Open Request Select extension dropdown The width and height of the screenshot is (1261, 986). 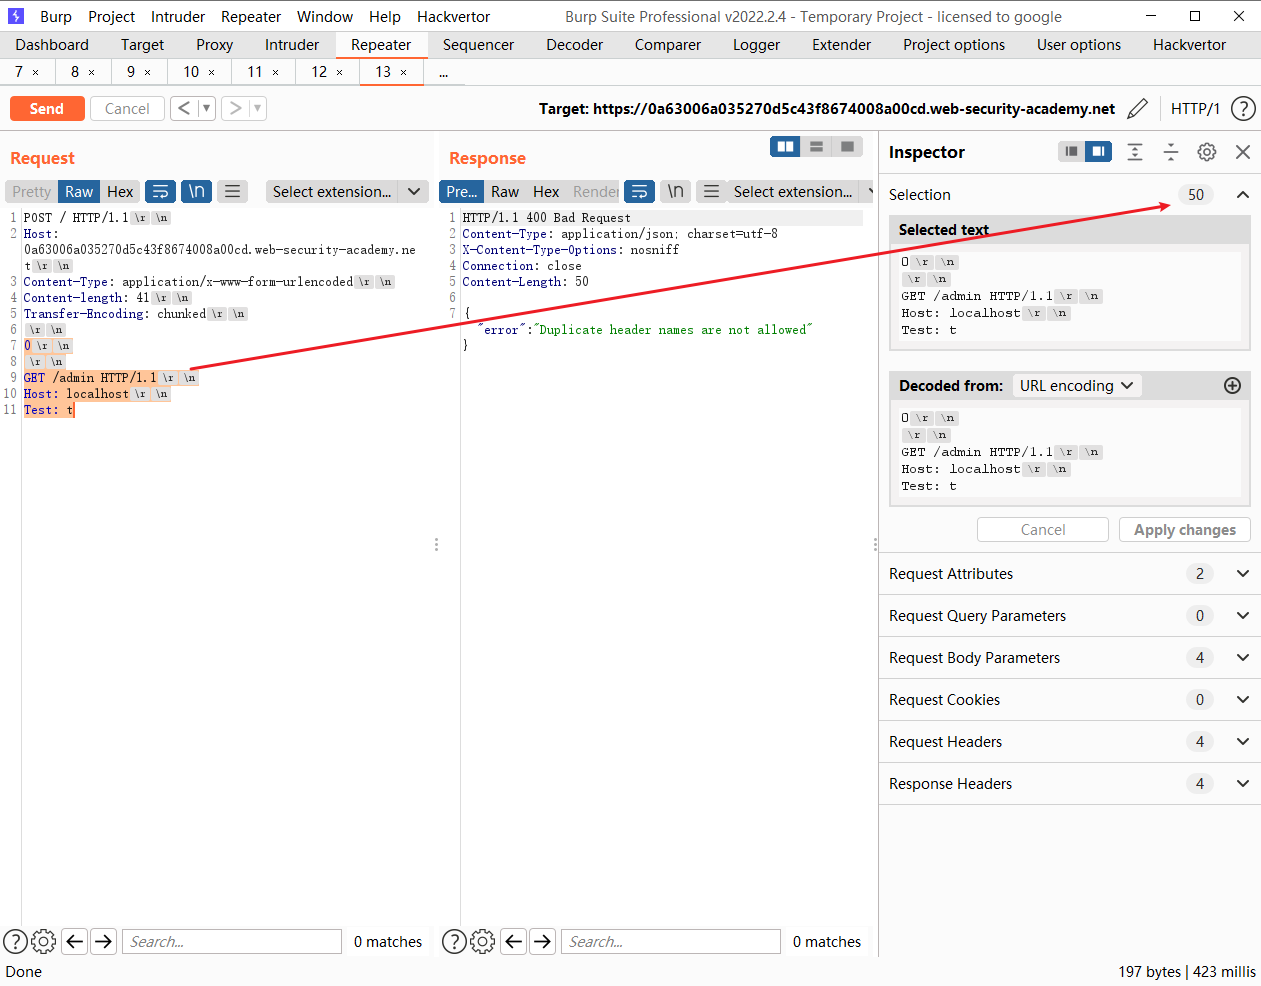pyautogui.click(x=347, y=191)
